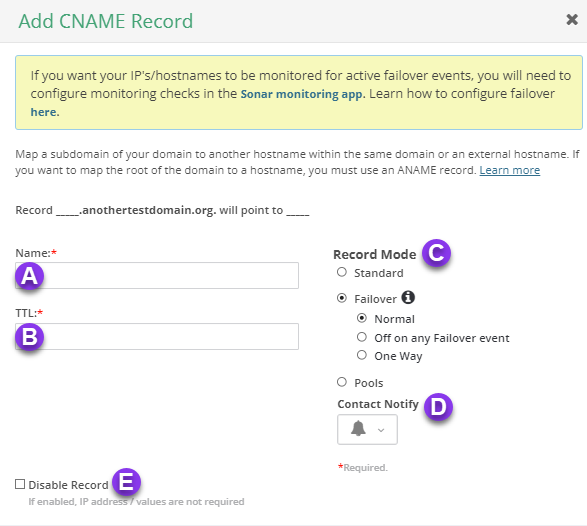Open the Learn more link
The height and width of the screenshot is (526, 587).
pyautogui.click(x=510, y=170)
